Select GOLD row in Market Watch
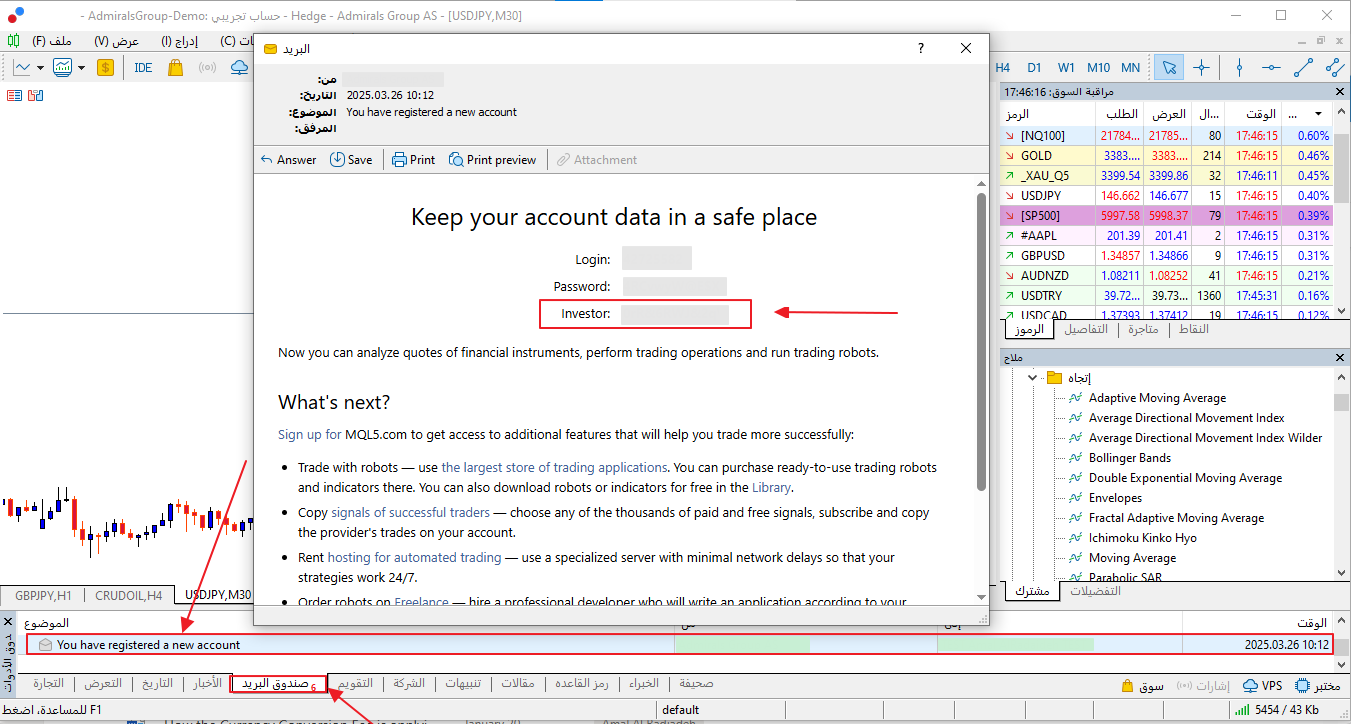The image size is (1351, 724). click(1166, 156)
